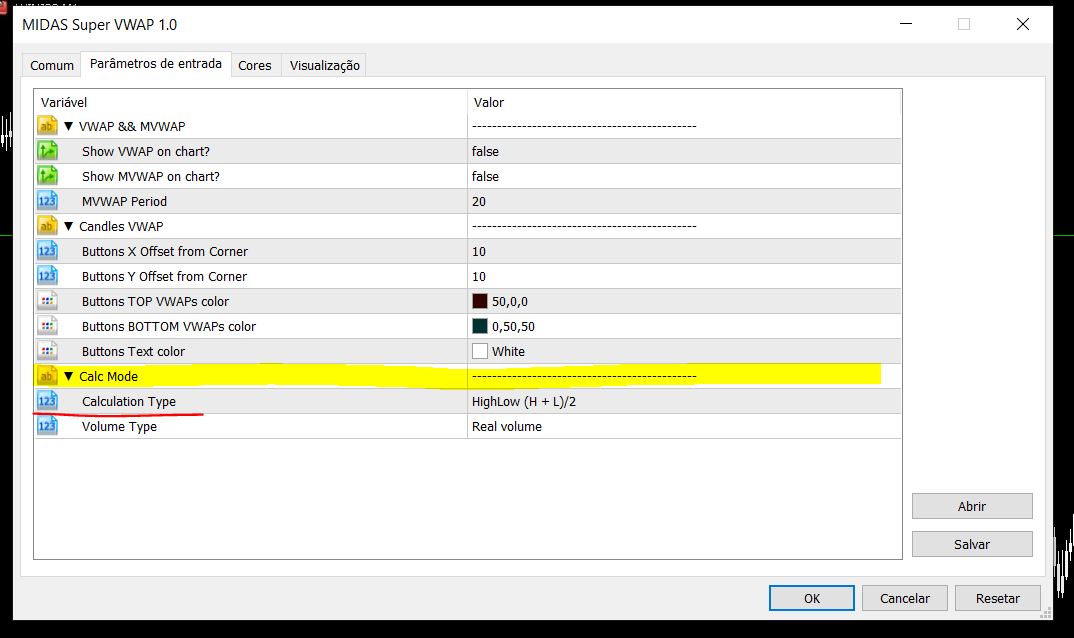Minimize the MIDAS Super VWAP dialog
1074x638 pixels.
[906, 24]
